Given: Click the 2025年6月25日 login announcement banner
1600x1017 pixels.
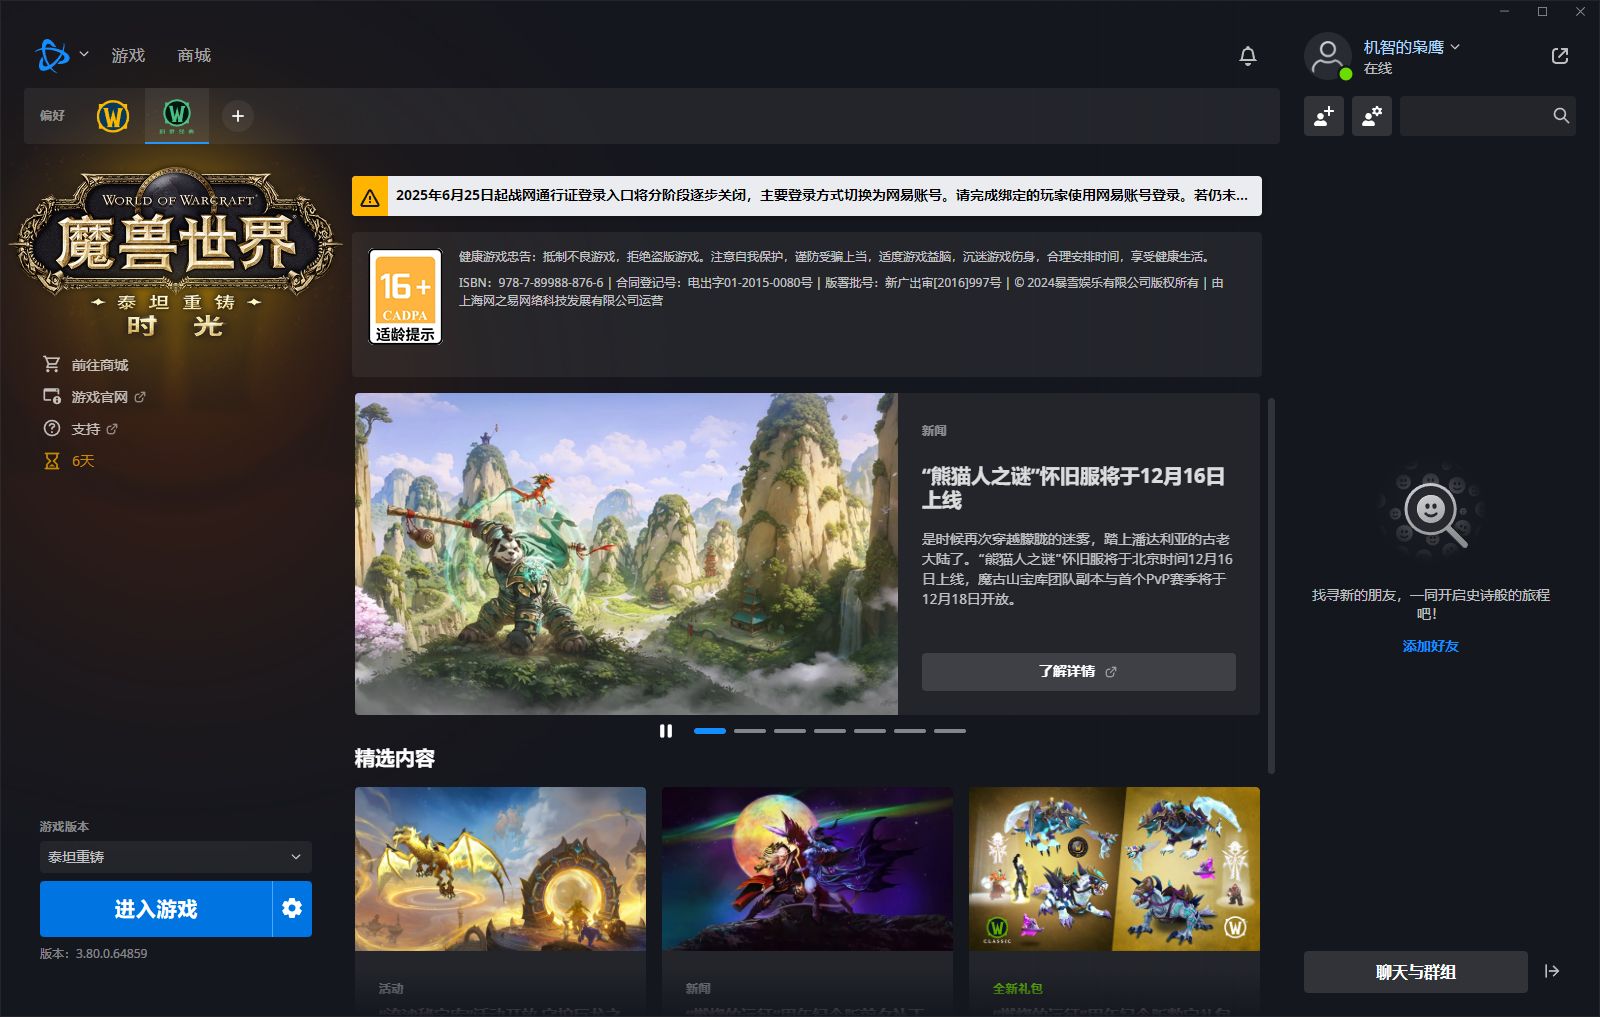Looking at the screenshot, I should (x=807, y=196).
